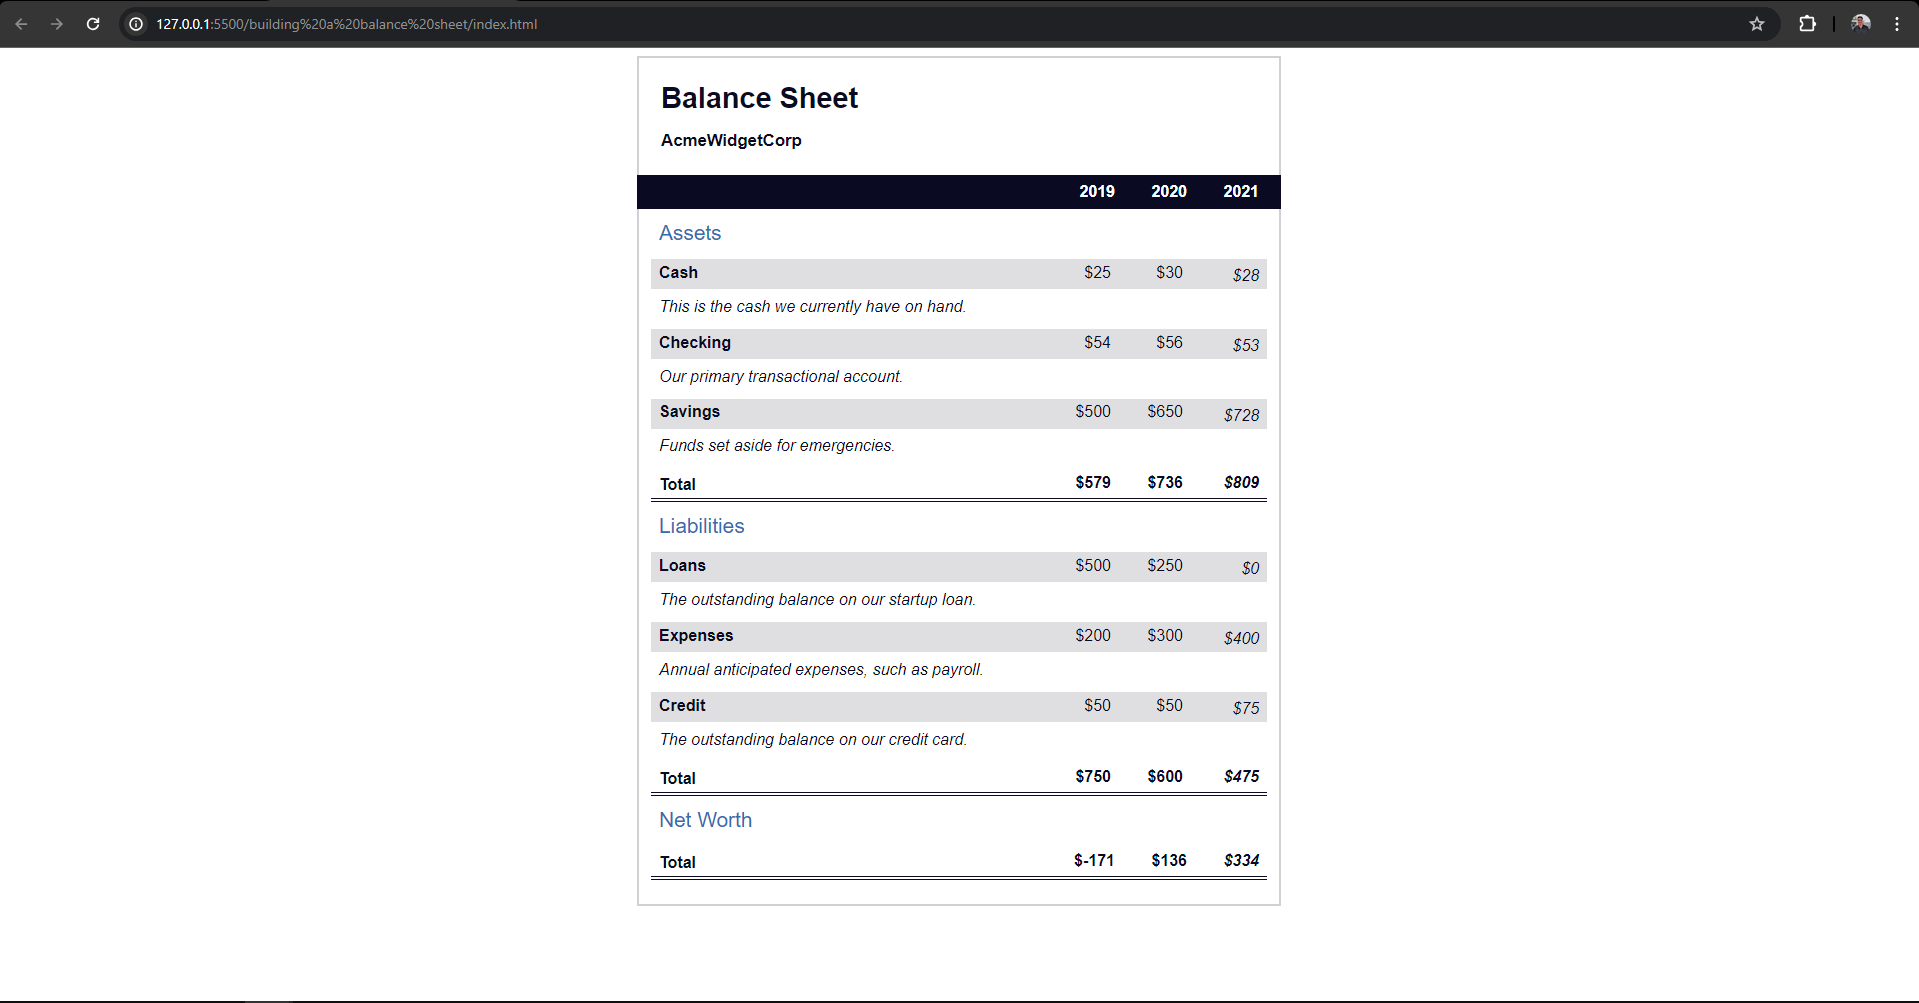Click the AcmeWidgetCorp company name
This screenshot has width=1919, height=1003.
pyautogui.click(x=731, y=141)
